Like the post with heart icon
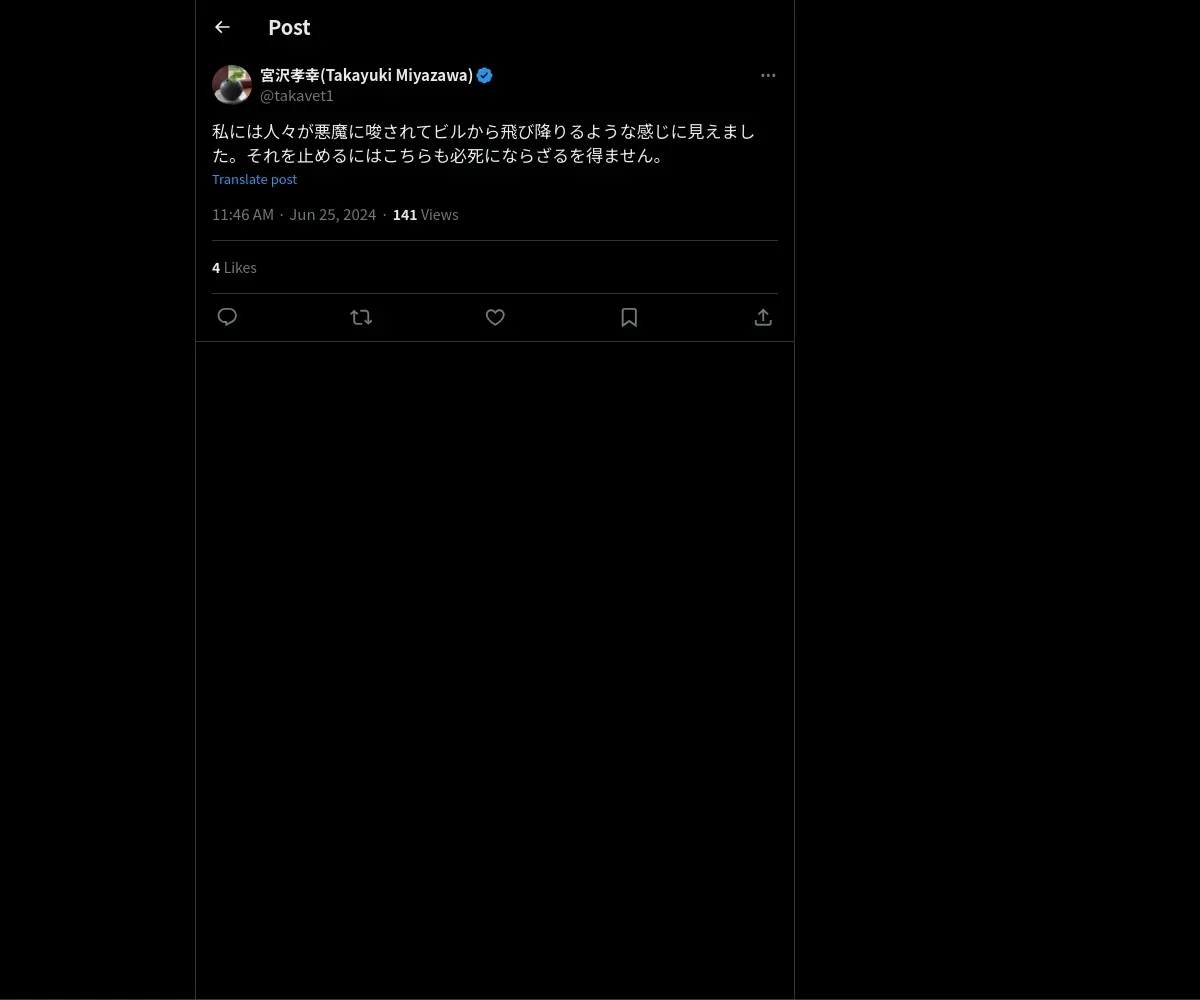The height and width of the screenshot is (1000, 1200). tap(495, 317)
